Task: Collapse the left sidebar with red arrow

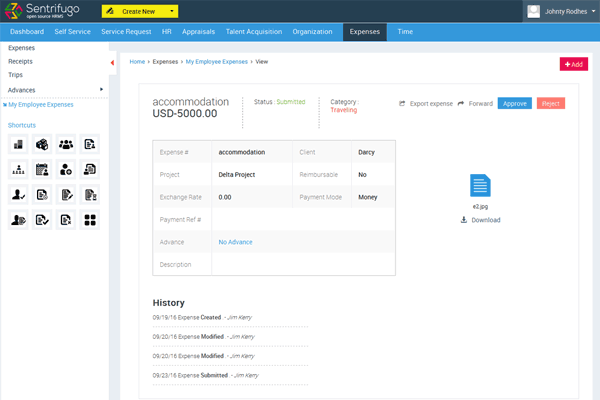Action: coord(111,63)
